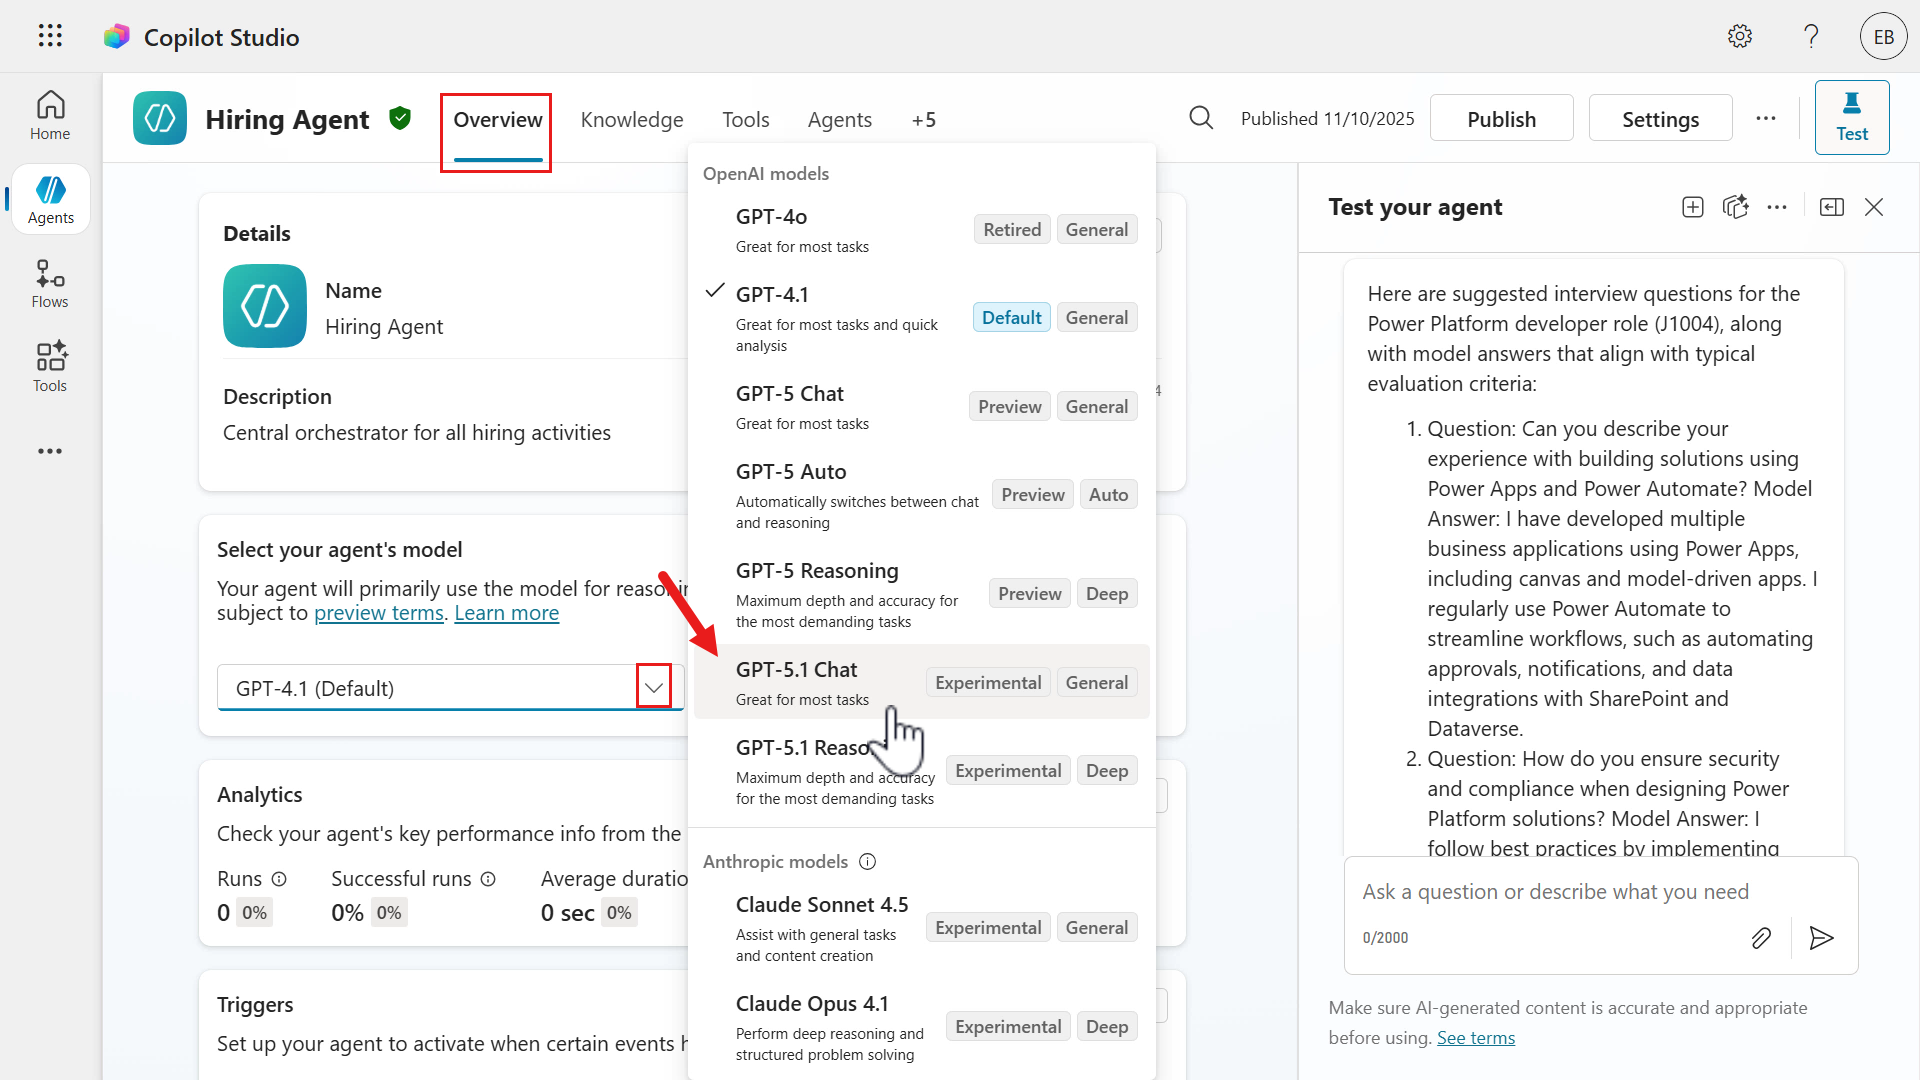This screenshot has width=1920, height=1080.
Task: Click the ask a question input field
Action: pos(1555,891)
